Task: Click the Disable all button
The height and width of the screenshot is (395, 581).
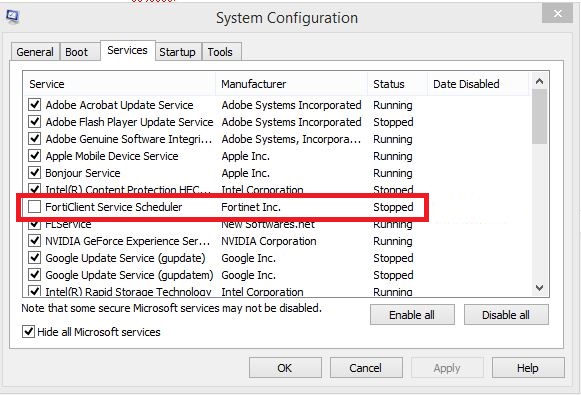Action: tap(506, 315)
